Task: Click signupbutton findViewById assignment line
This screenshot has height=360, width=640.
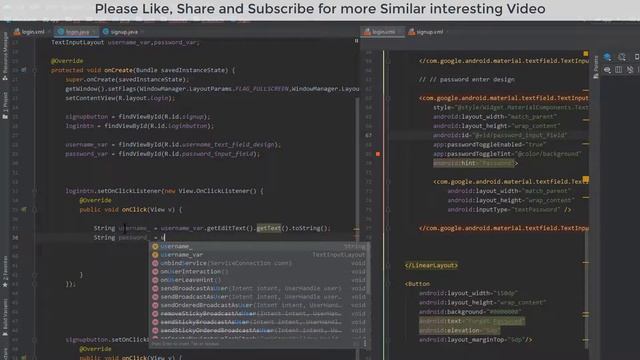Action: pos(138,117)
